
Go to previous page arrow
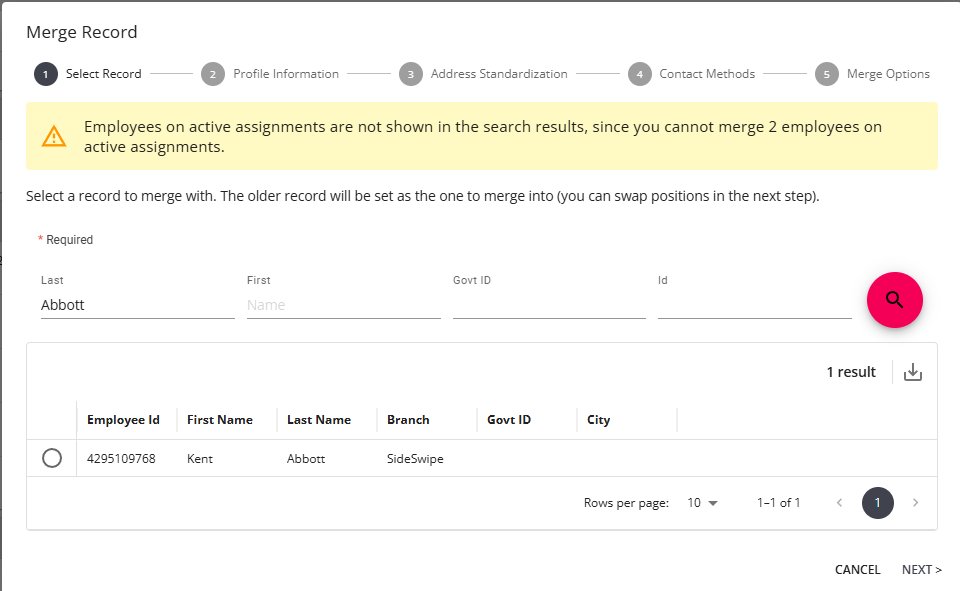click(x=839, y=502)
